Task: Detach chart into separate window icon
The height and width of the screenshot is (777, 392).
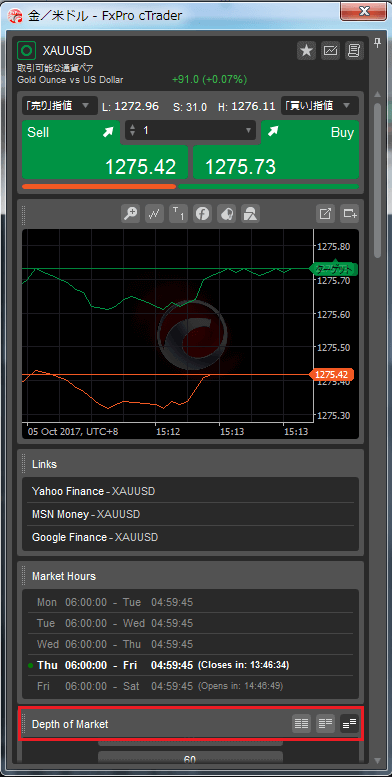Action: (x=326, y=214)
